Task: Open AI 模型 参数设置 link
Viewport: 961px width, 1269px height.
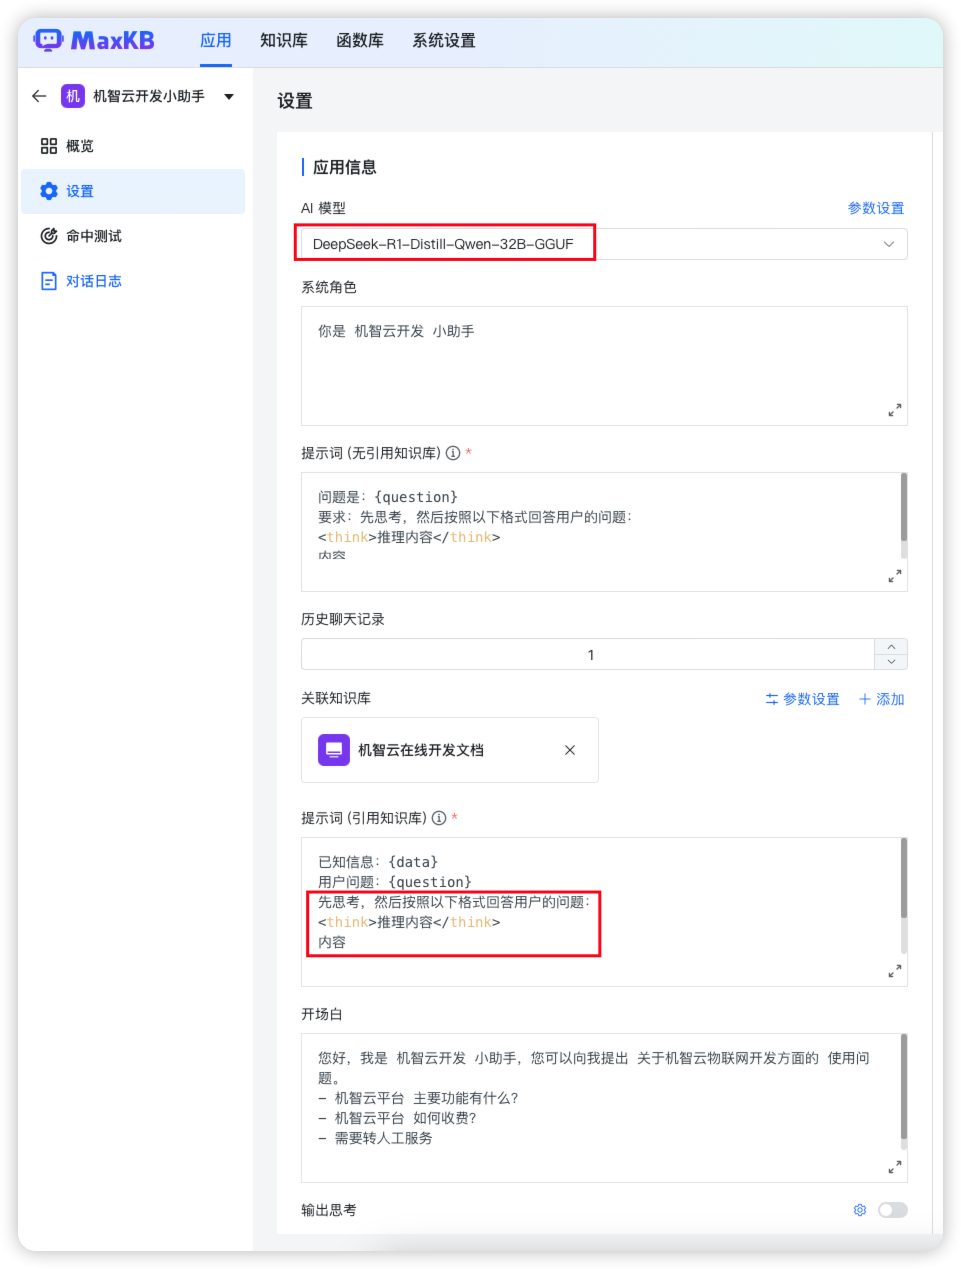Action: [876, 208]
